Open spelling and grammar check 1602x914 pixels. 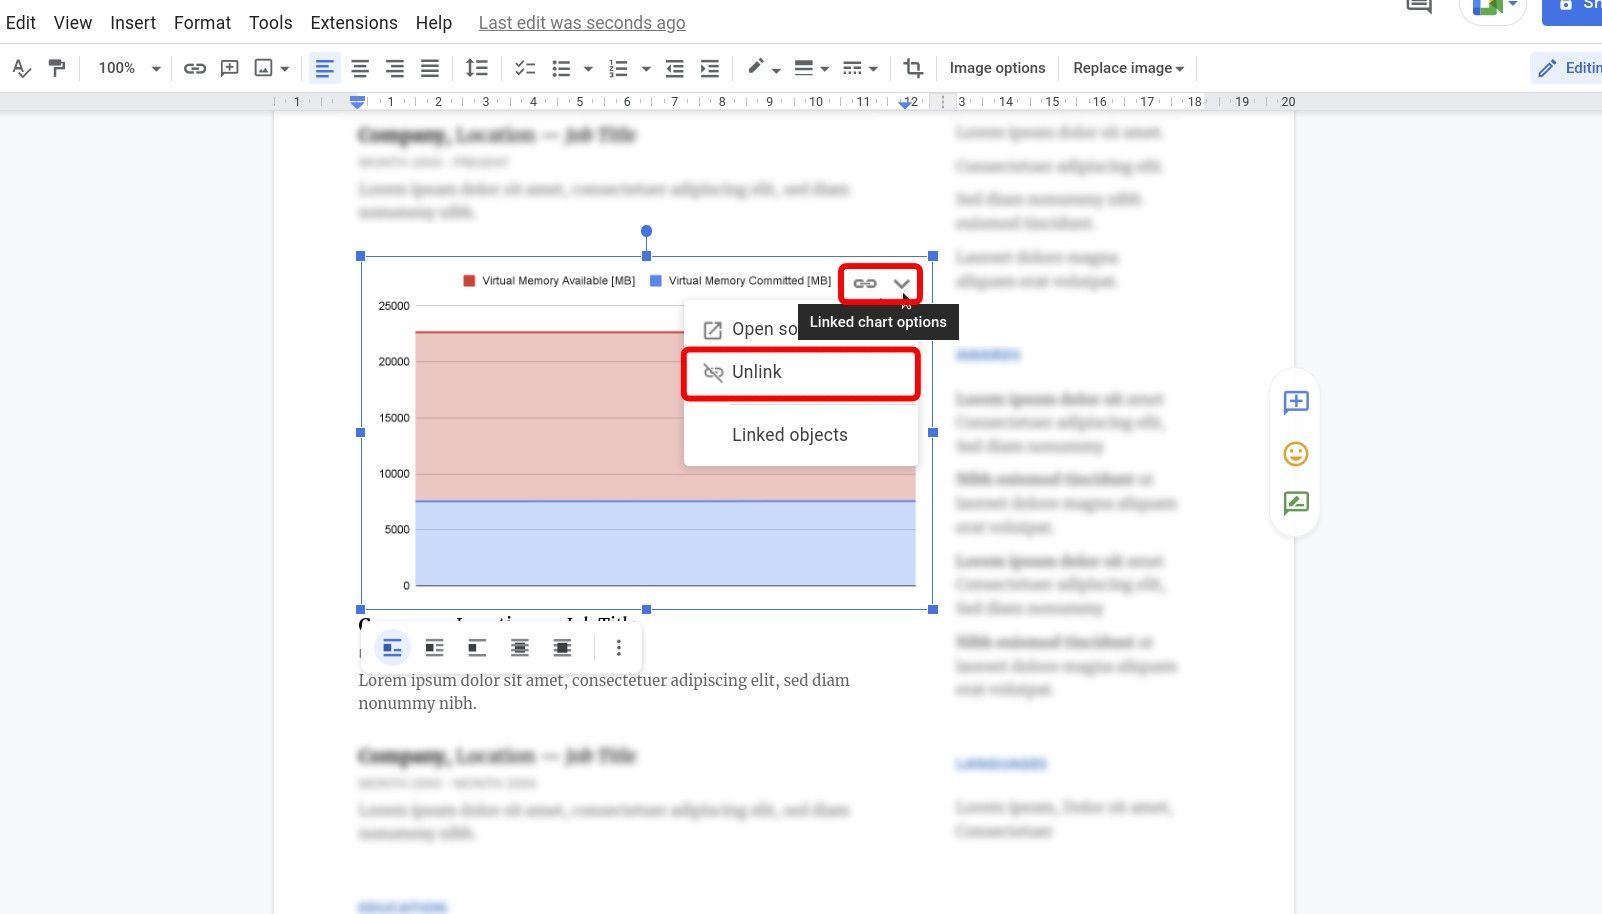click(x=22, y=68)
